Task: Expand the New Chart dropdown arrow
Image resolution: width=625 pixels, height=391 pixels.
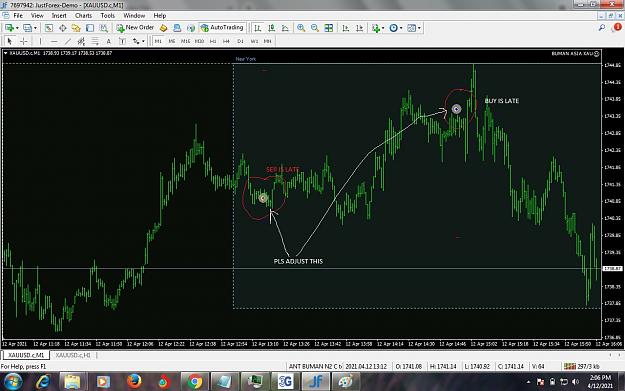Action: [x=17, y=28]
